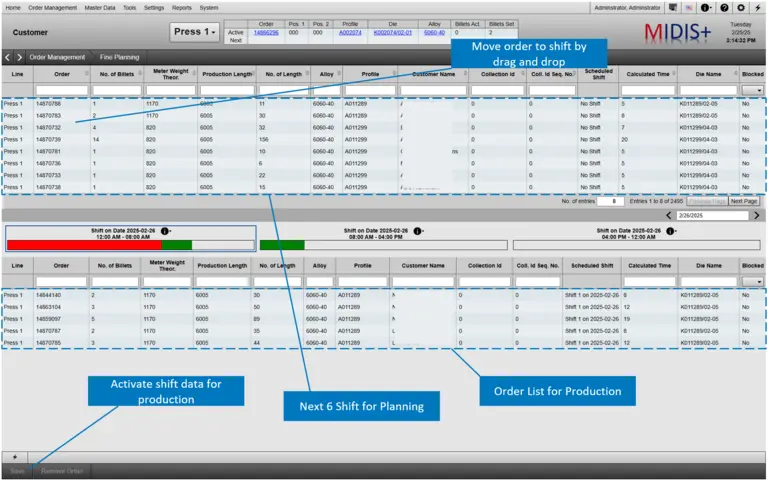Screen dimensions: 768x481
Task: Expand the info dropdown in top bar
Action: 706,7
